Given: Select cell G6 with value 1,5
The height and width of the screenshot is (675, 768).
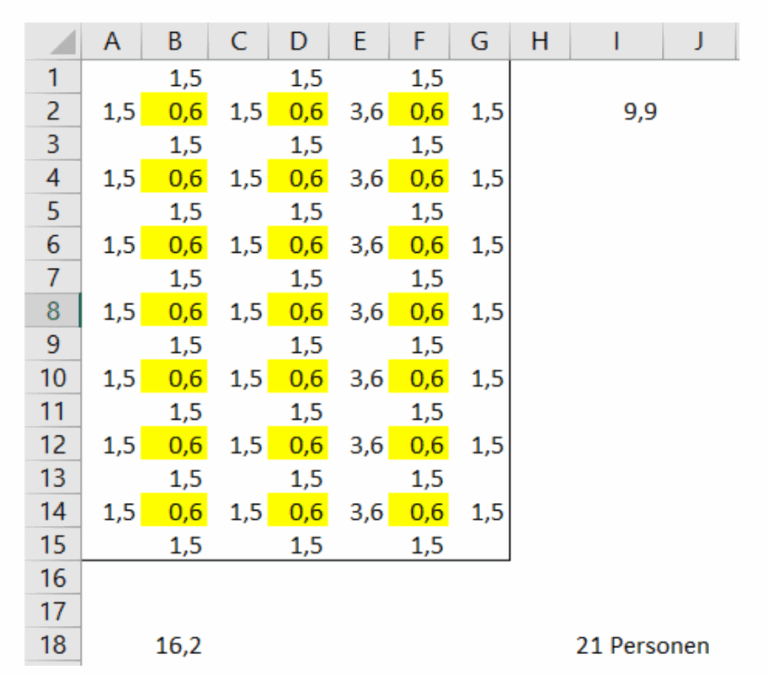Looking at the screenshot, I should point(480,245).
